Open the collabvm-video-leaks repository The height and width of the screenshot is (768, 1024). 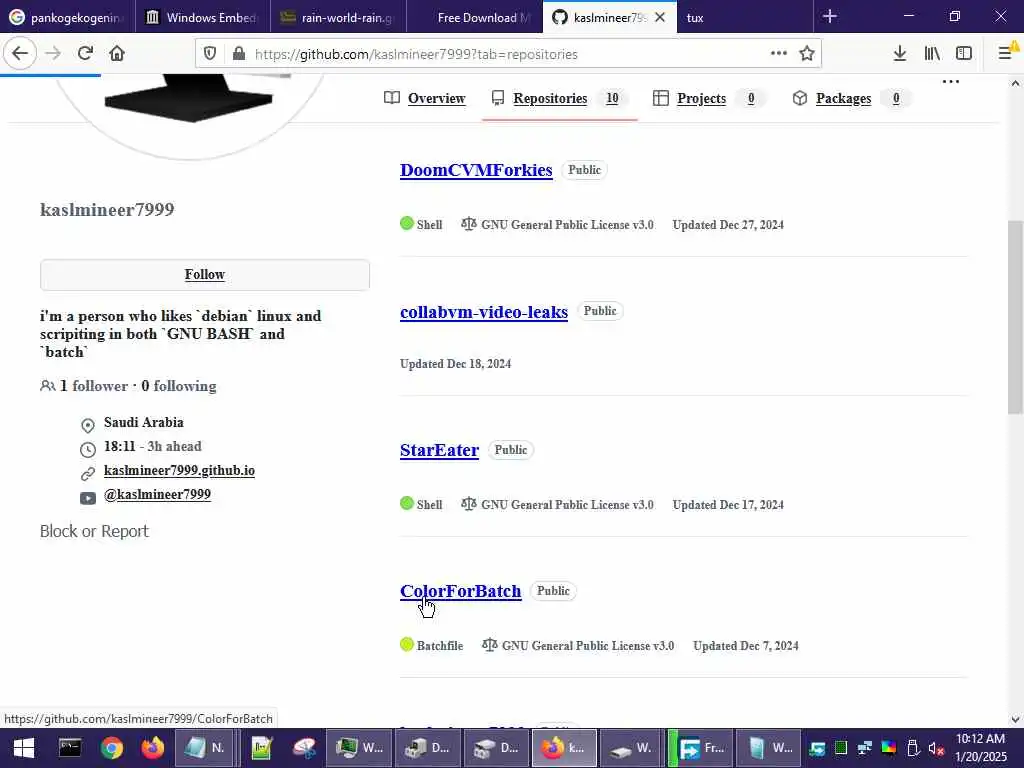[x=484, y=312]
